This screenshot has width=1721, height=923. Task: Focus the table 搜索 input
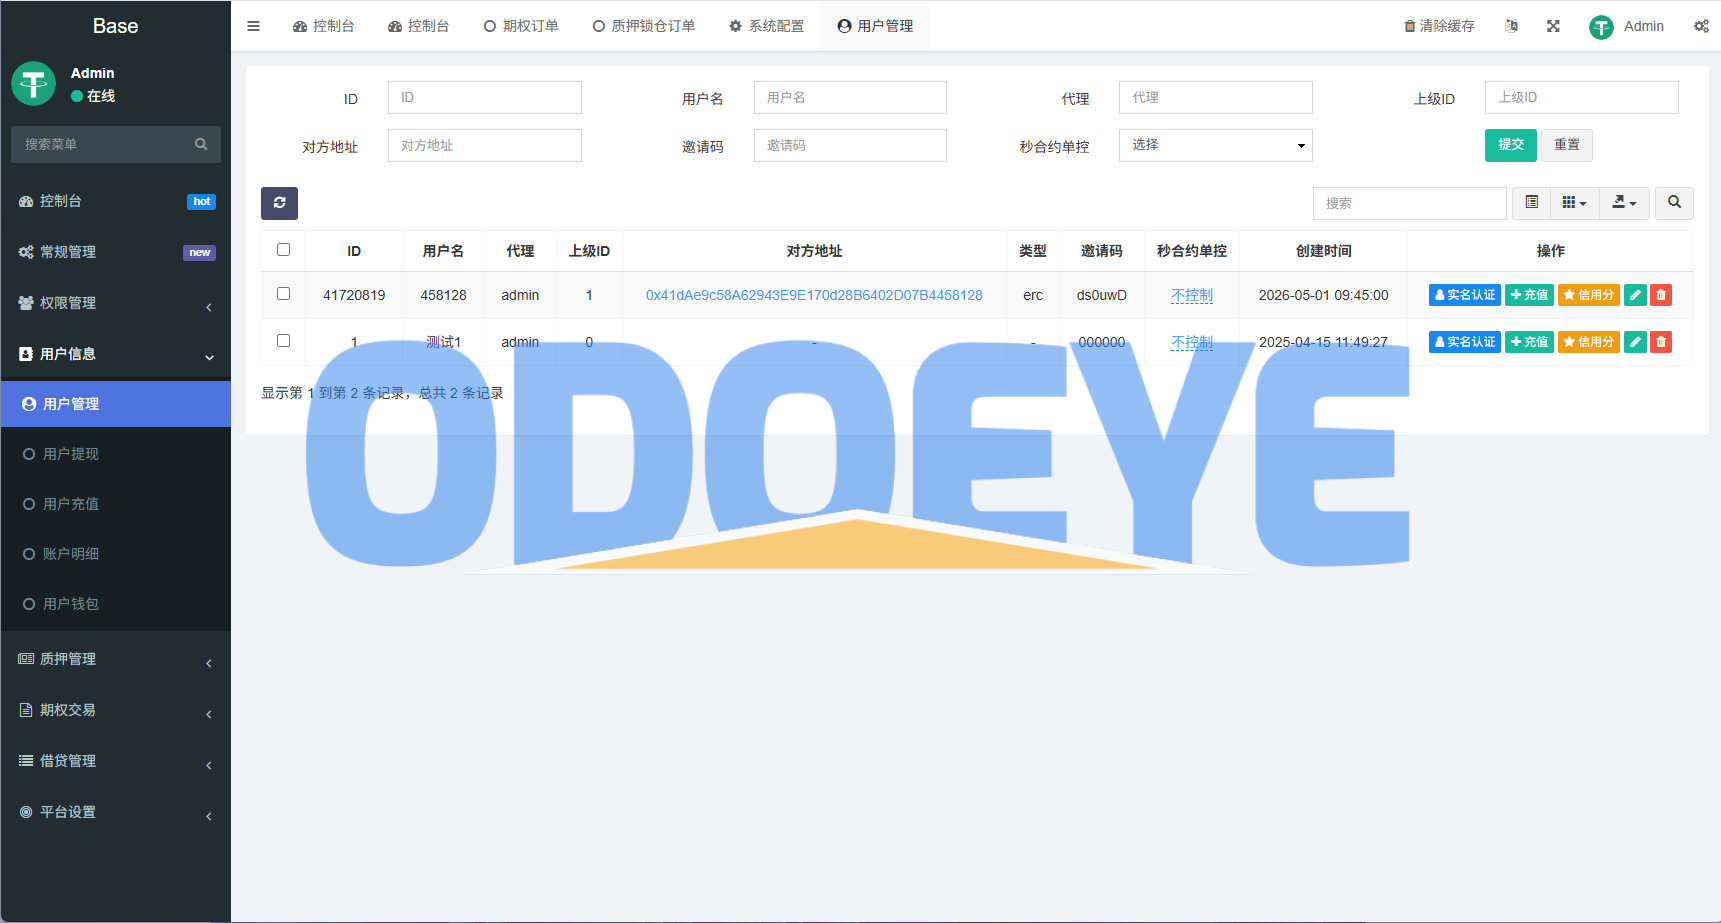(1409, 203)
